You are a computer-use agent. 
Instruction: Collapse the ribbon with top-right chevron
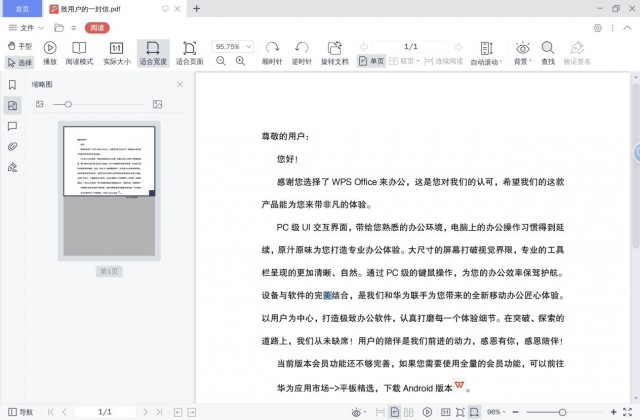(x=628, y=28)
